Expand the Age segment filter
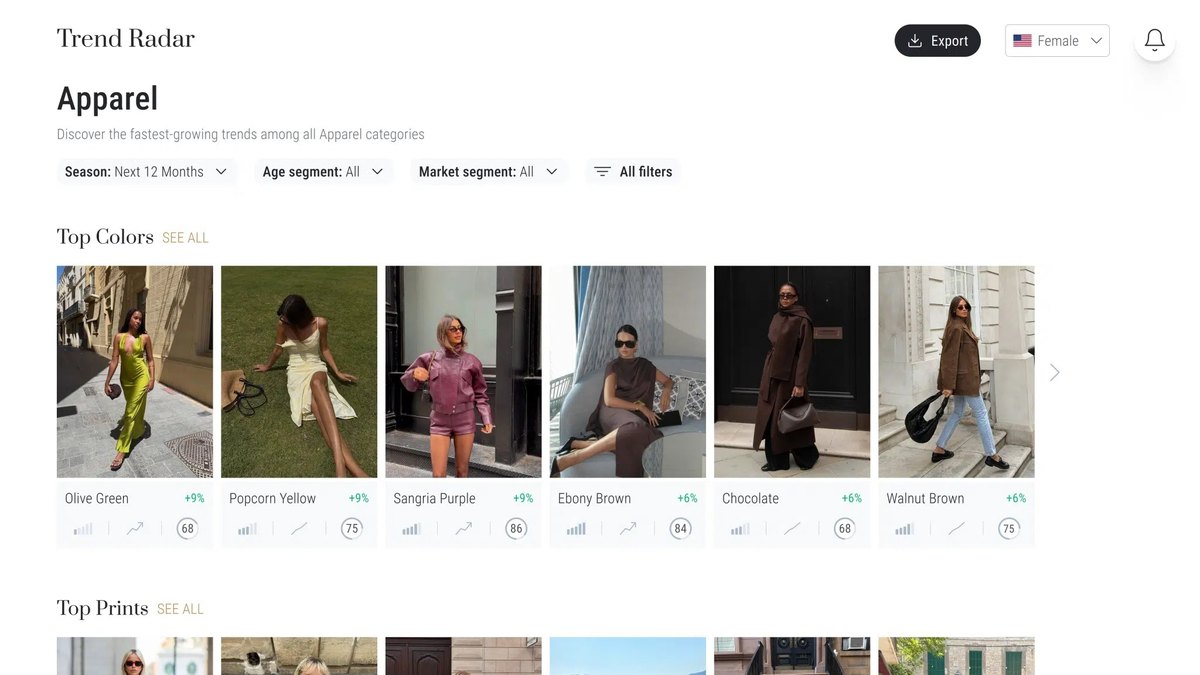 pyautogui.click(x=323, y=172)
